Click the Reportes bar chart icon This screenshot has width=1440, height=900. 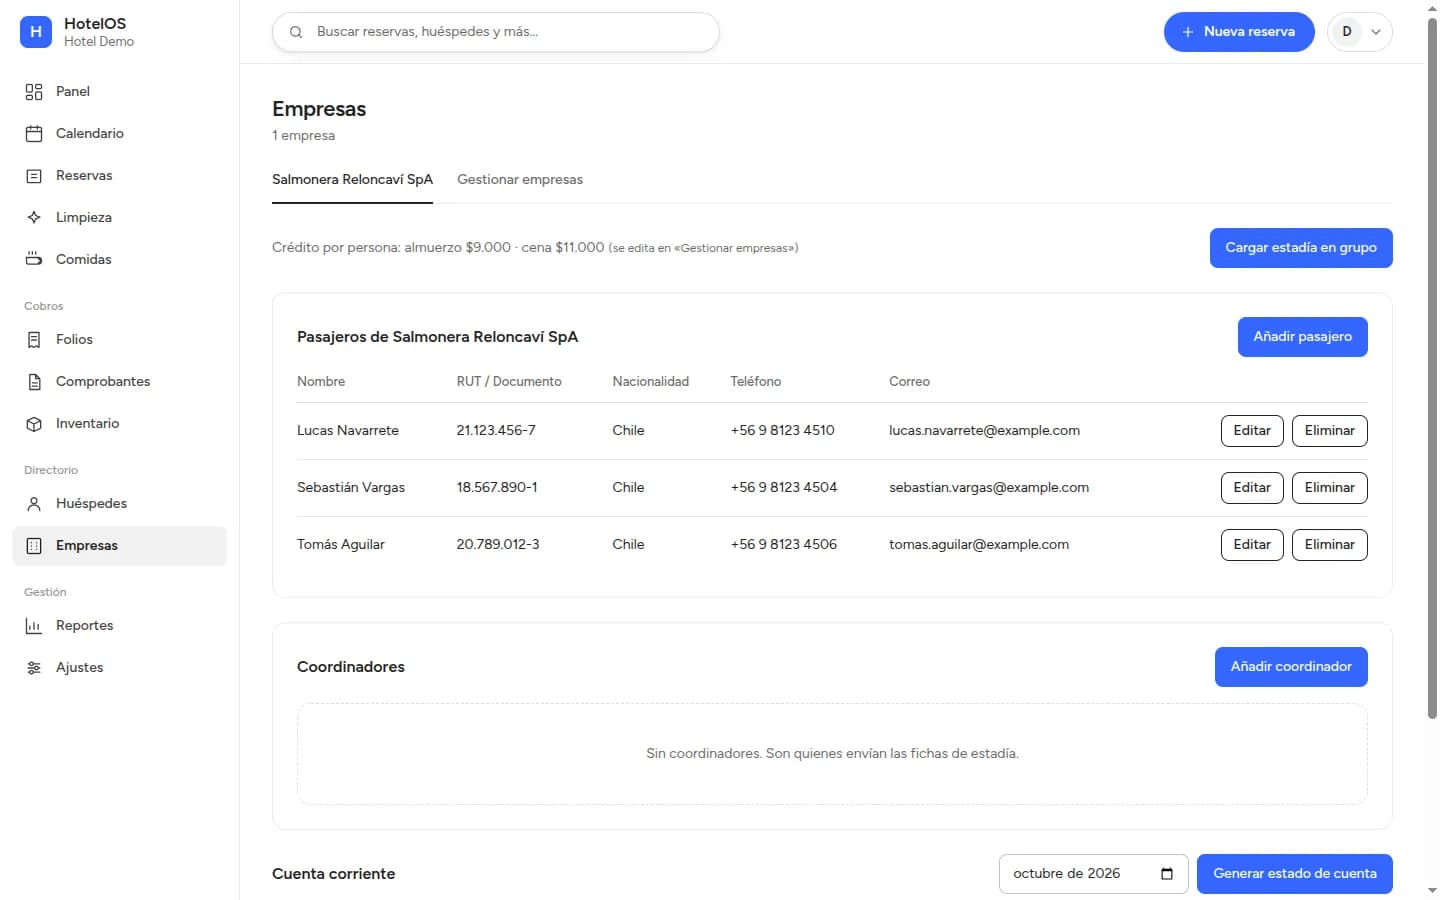click(x=34, y=626)
